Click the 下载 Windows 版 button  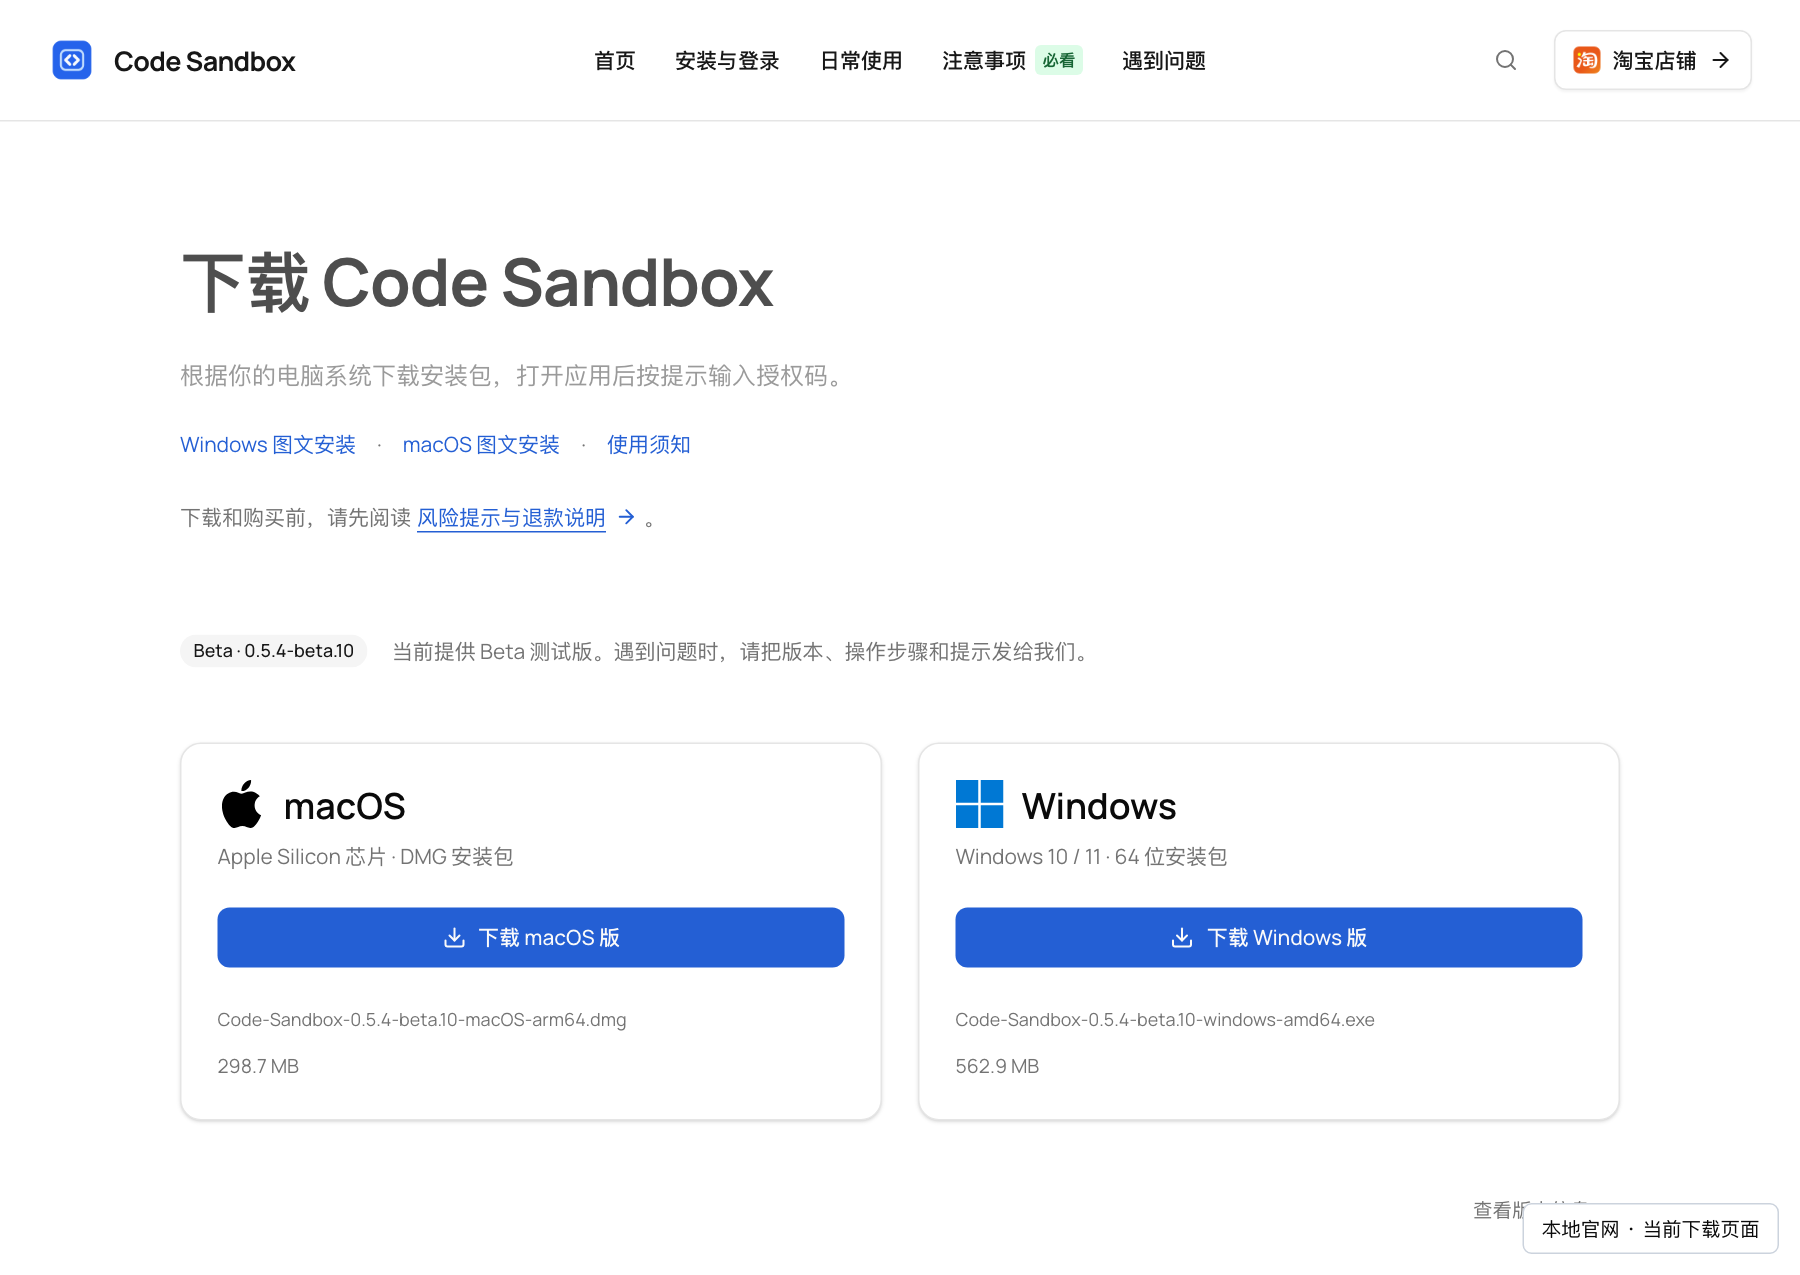pyautogui.click(x=1269, y=937)
